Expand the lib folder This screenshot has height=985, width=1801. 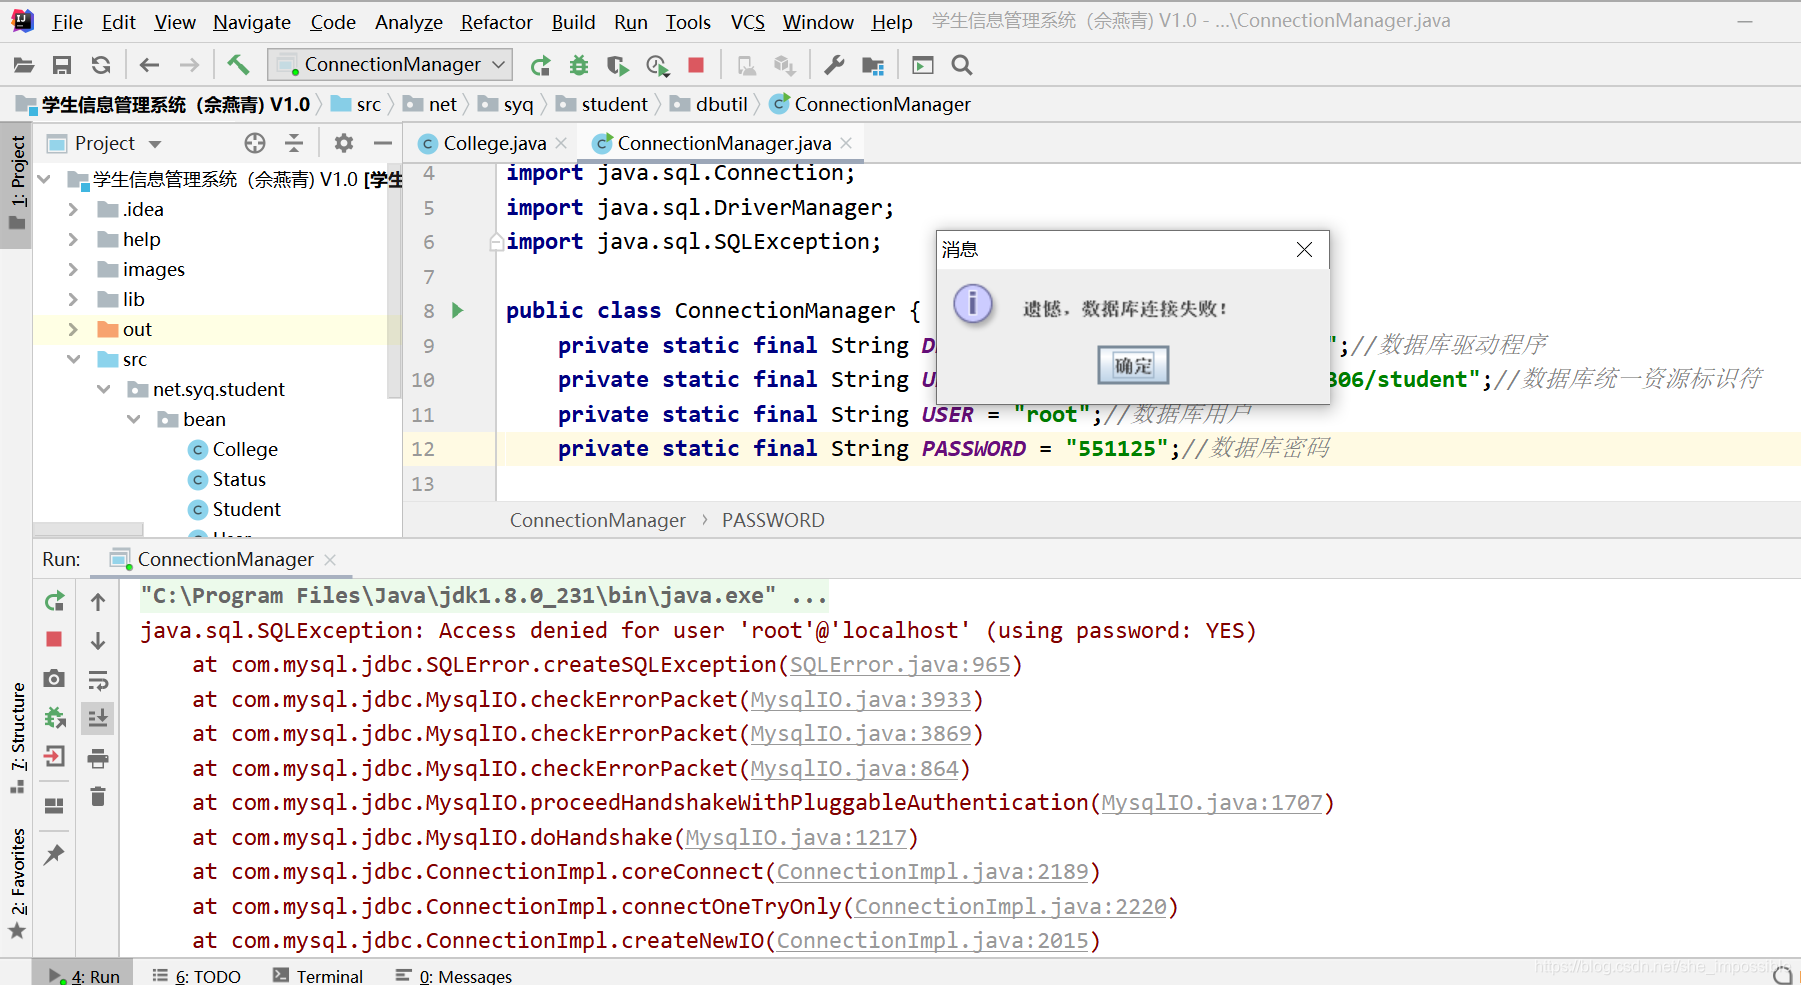[x=73, y=299]
